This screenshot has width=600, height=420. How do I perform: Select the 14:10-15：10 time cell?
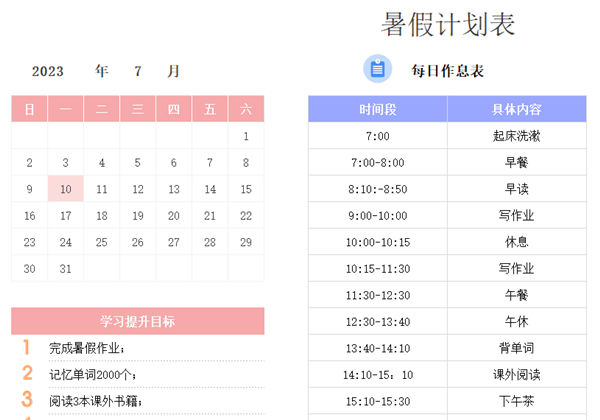[378, 375]
